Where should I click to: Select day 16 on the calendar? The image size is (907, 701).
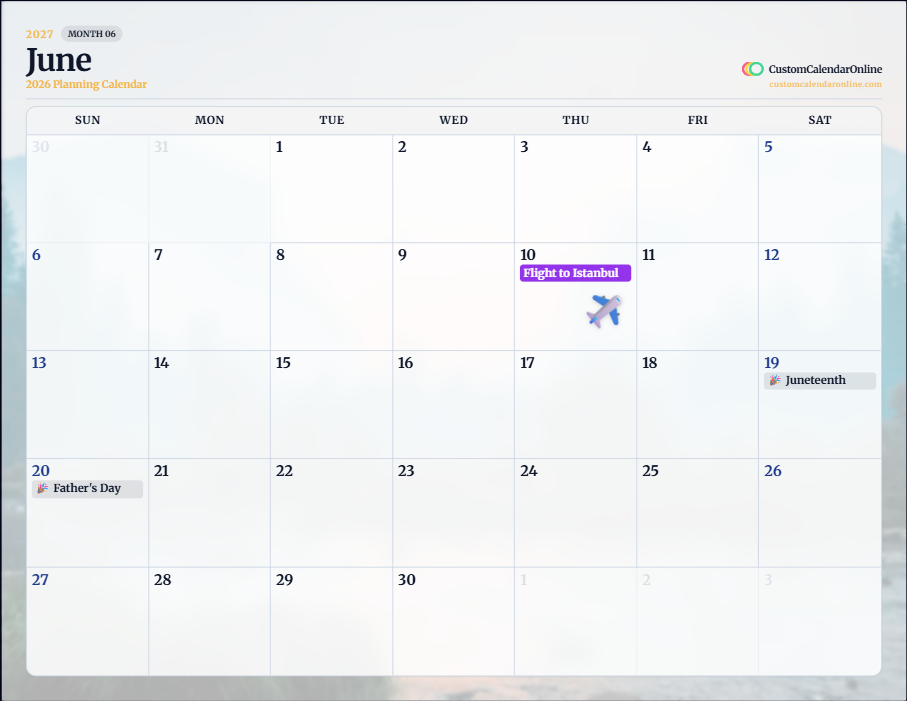coord(454,405)
